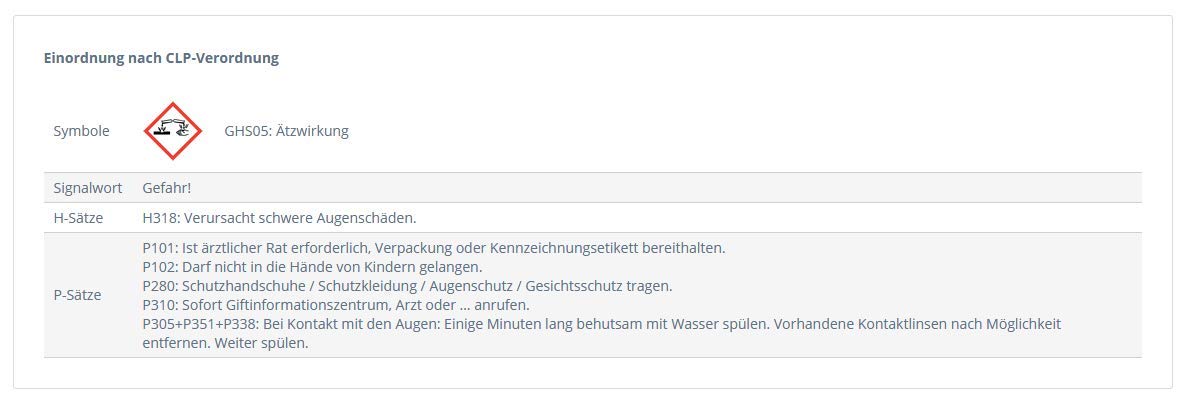Click the H318 hazard statement text
This screenshot has height=400, width=1191.
(279, 218)
